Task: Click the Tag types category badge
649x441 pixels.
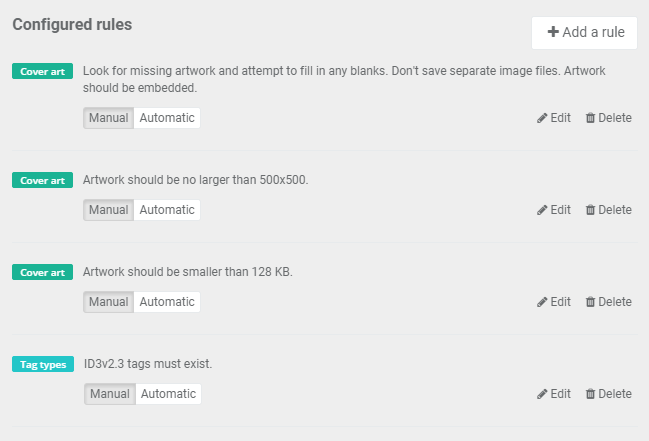Action: click(x=43, y=364)
